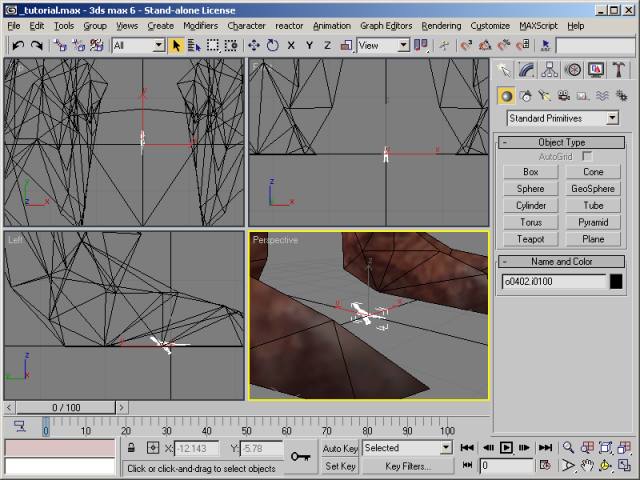
Task: Select the Move transform tool
Action: tap(253, 45)
